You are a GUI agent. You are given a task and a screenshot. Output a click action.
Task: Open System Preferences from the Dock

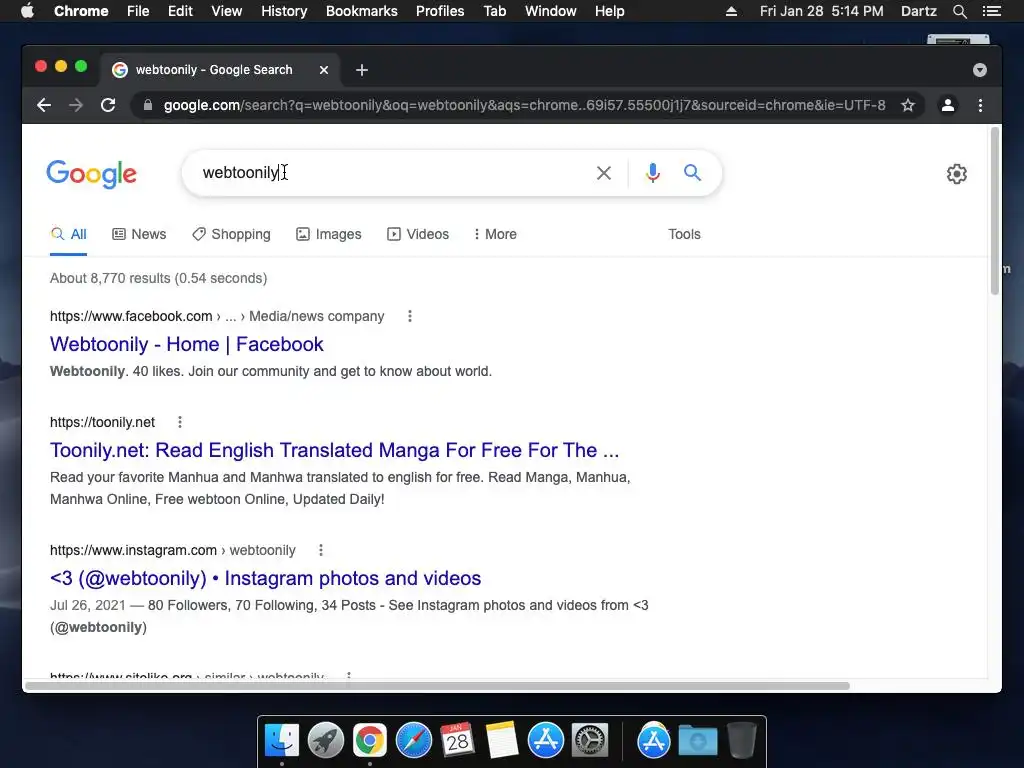tap(590, 741)
